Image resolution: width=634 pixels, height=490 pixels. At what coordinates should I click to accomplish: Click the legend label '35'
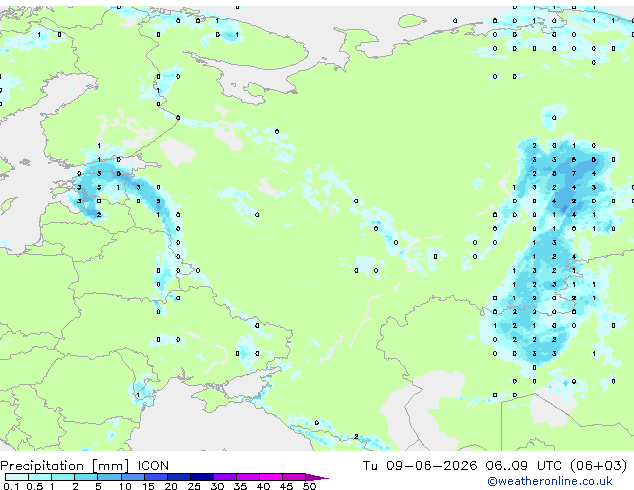[x=240, y=486]
